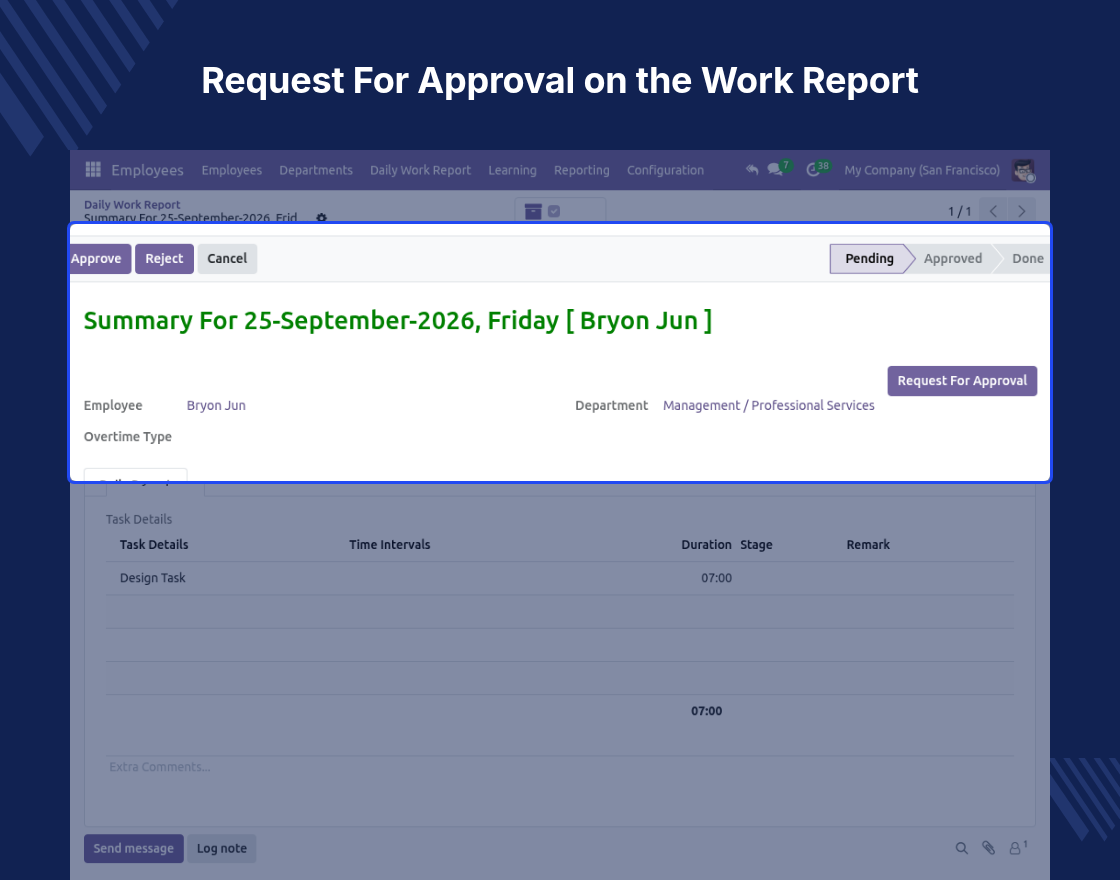Click the 1 / 1 record counter
The width and height of the screenshot is (1120, 880).
point(959,211)
